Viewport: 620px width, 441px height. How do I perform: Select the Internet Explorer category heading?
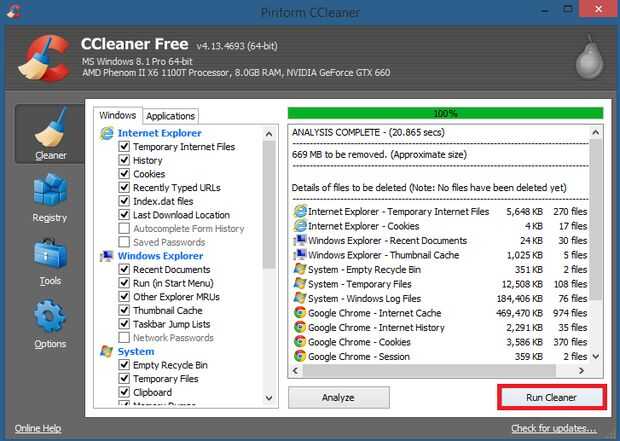[160, 133]
